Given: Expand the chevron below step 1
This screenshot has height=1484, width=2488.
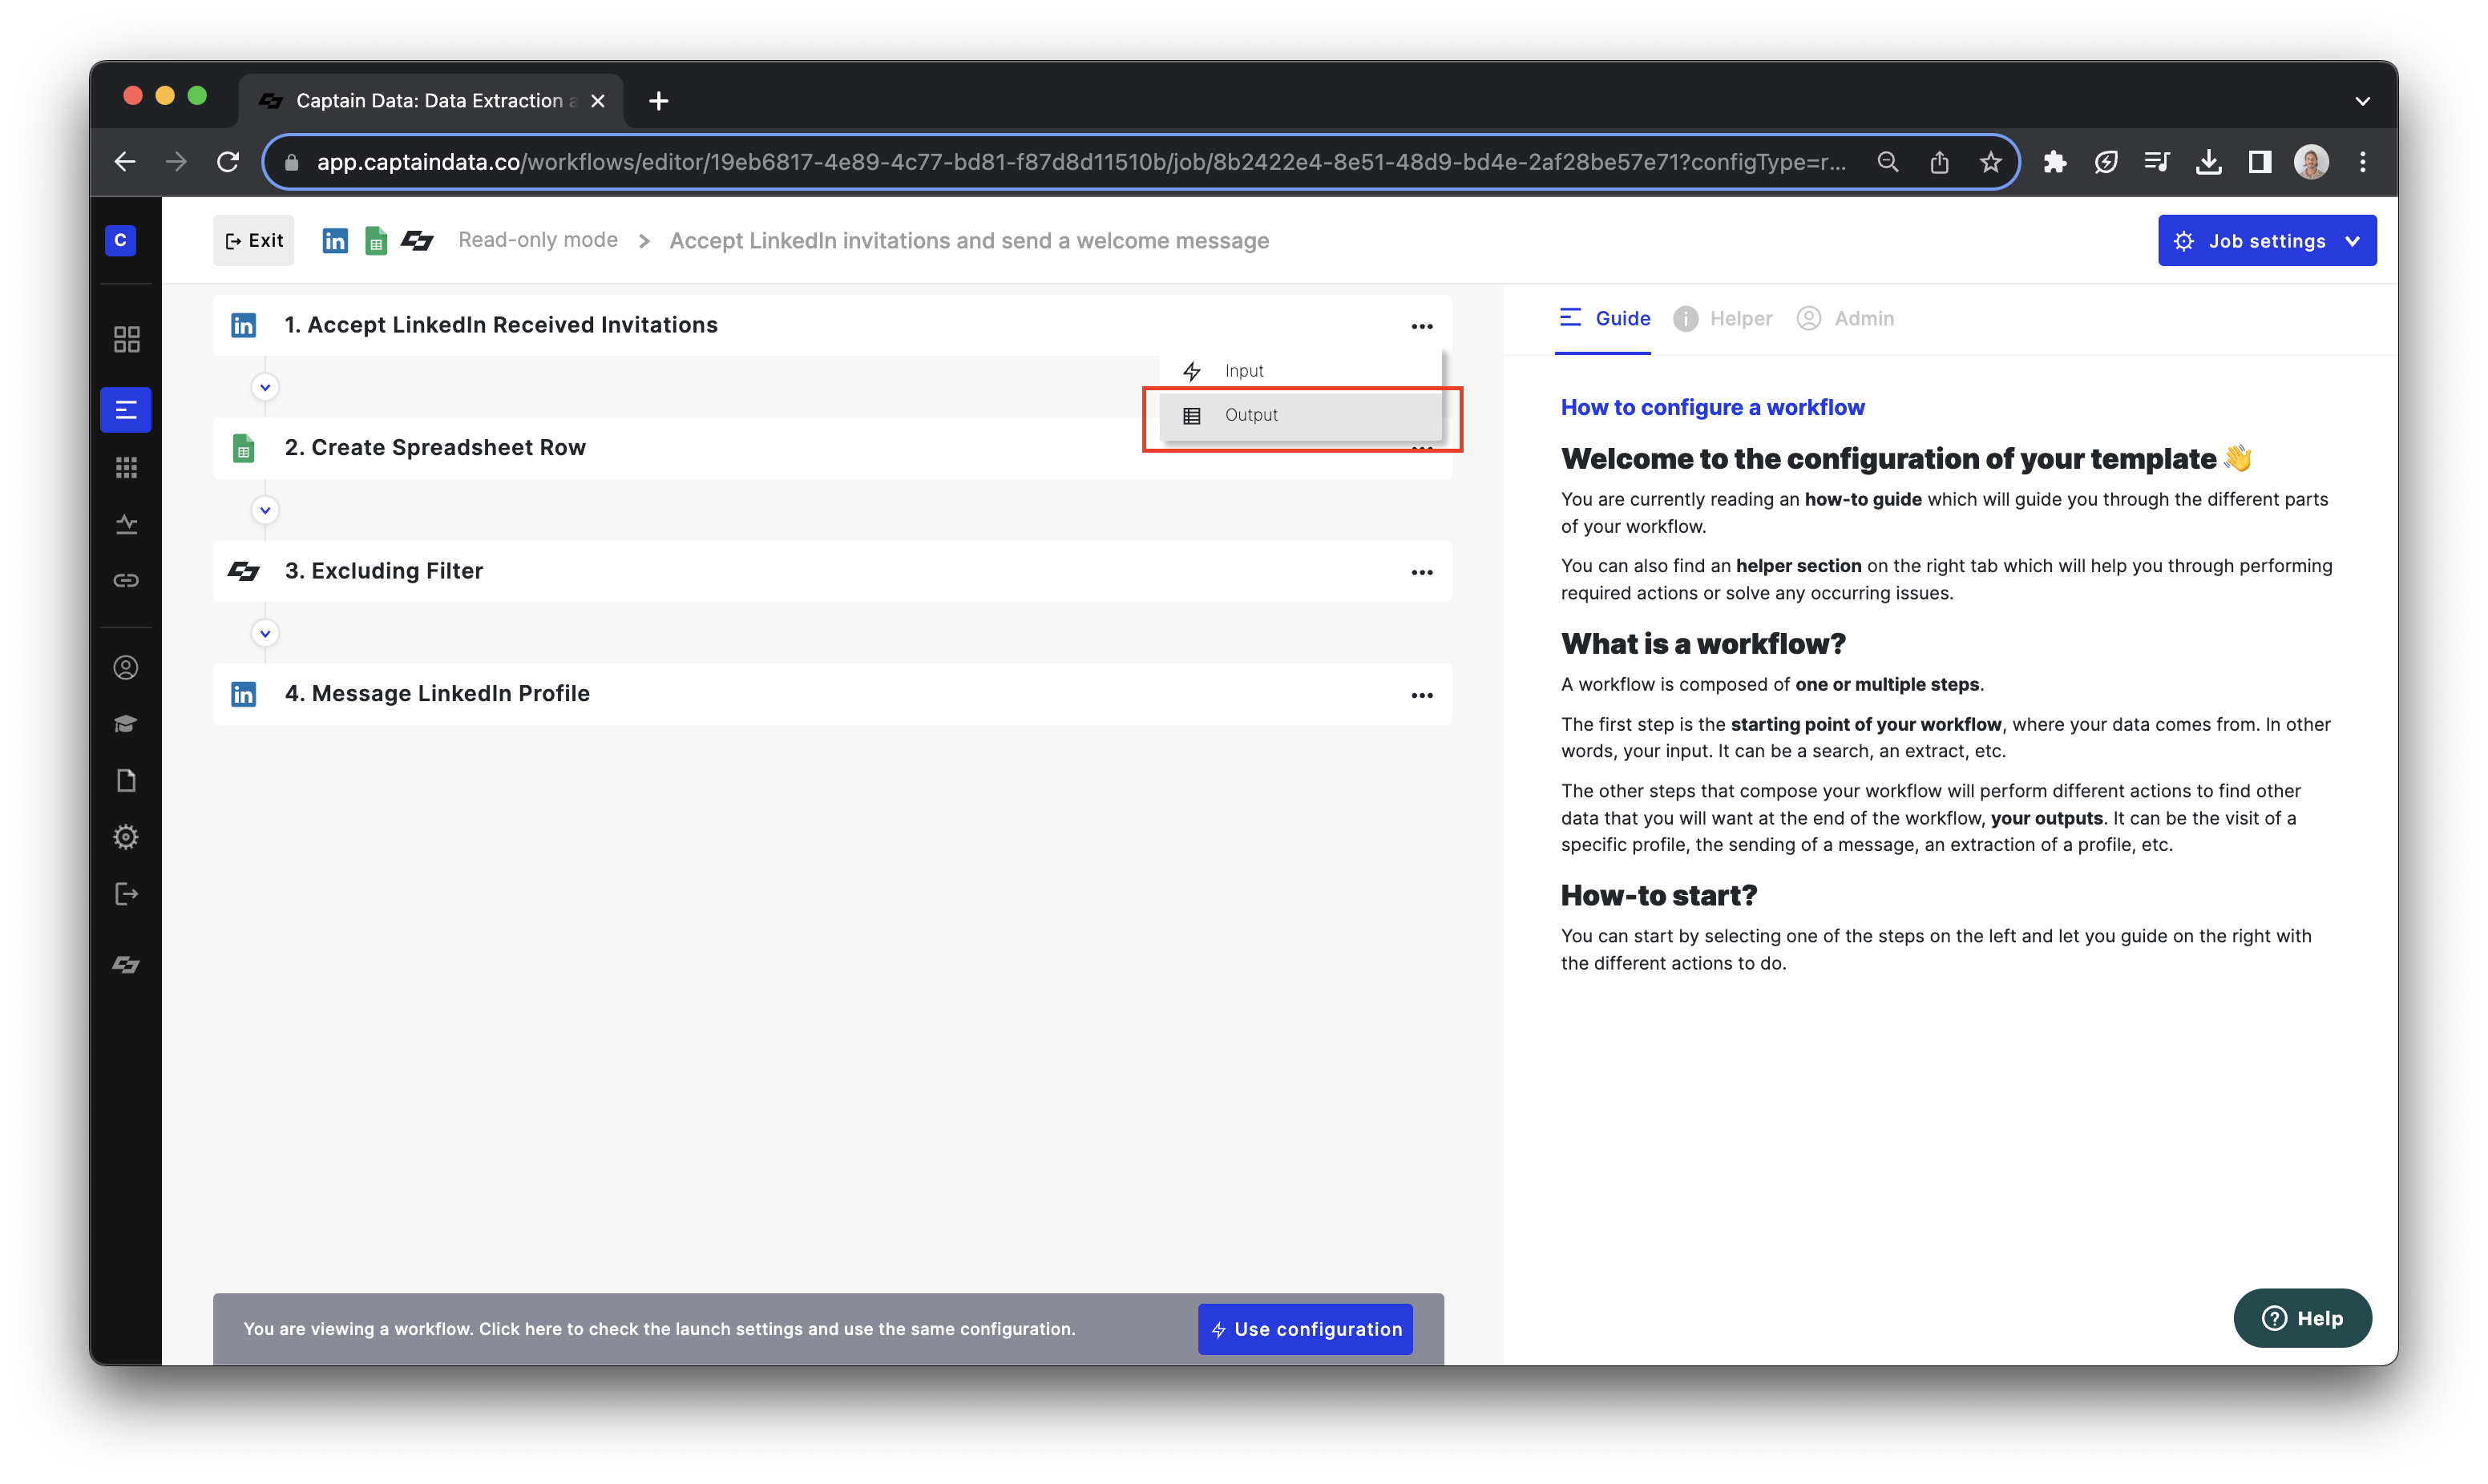Looking at the screenshot, I should click(x=265, y=387).
